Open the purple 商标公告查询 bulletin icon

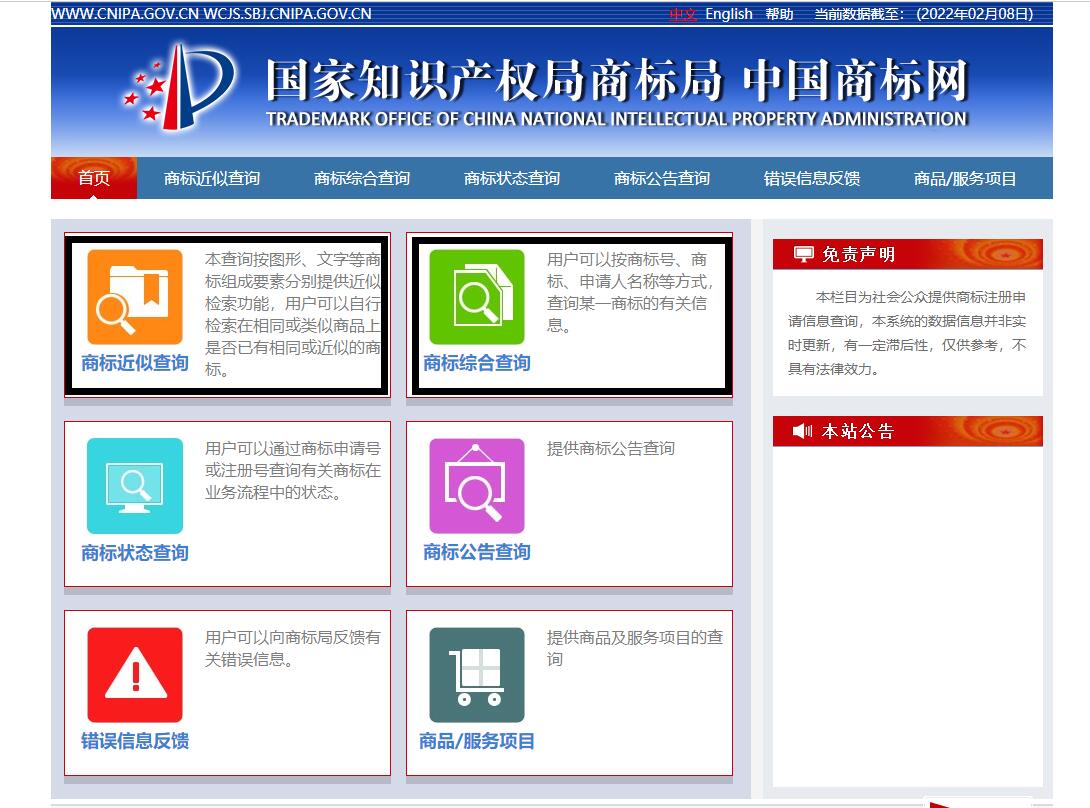[x=477, y=486]
